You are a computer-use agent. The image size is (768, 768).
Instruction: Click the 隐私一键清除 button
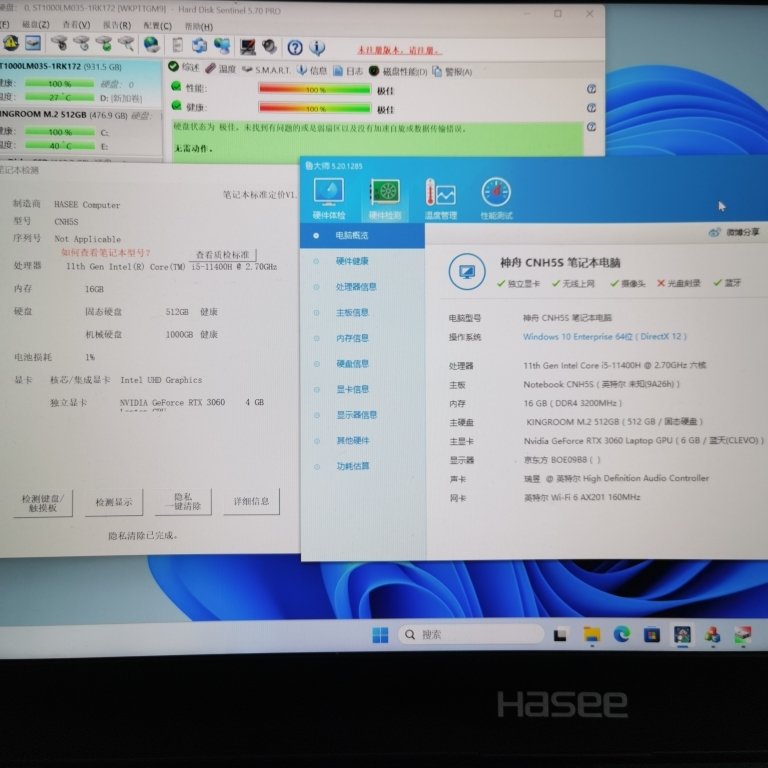183,502
